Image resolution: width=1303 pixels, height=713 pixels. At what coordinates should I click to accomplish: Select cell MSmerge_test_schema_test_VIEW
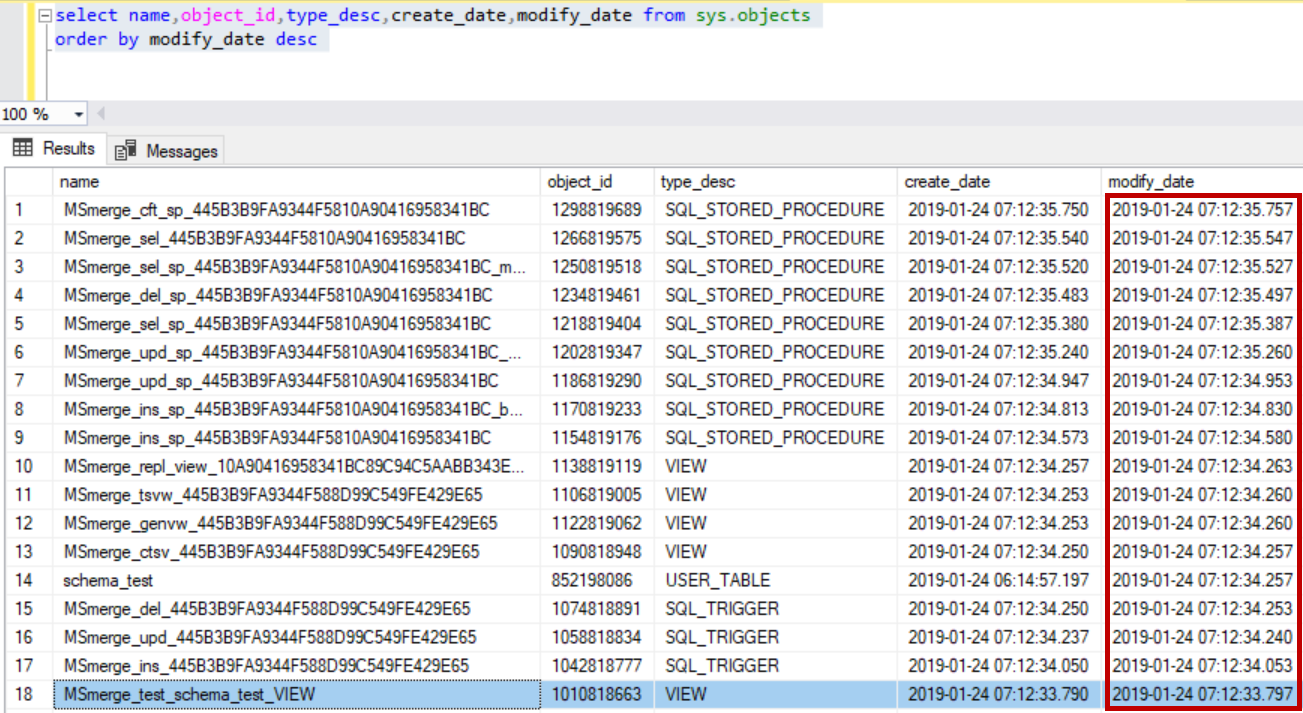[x=297, y=694]
